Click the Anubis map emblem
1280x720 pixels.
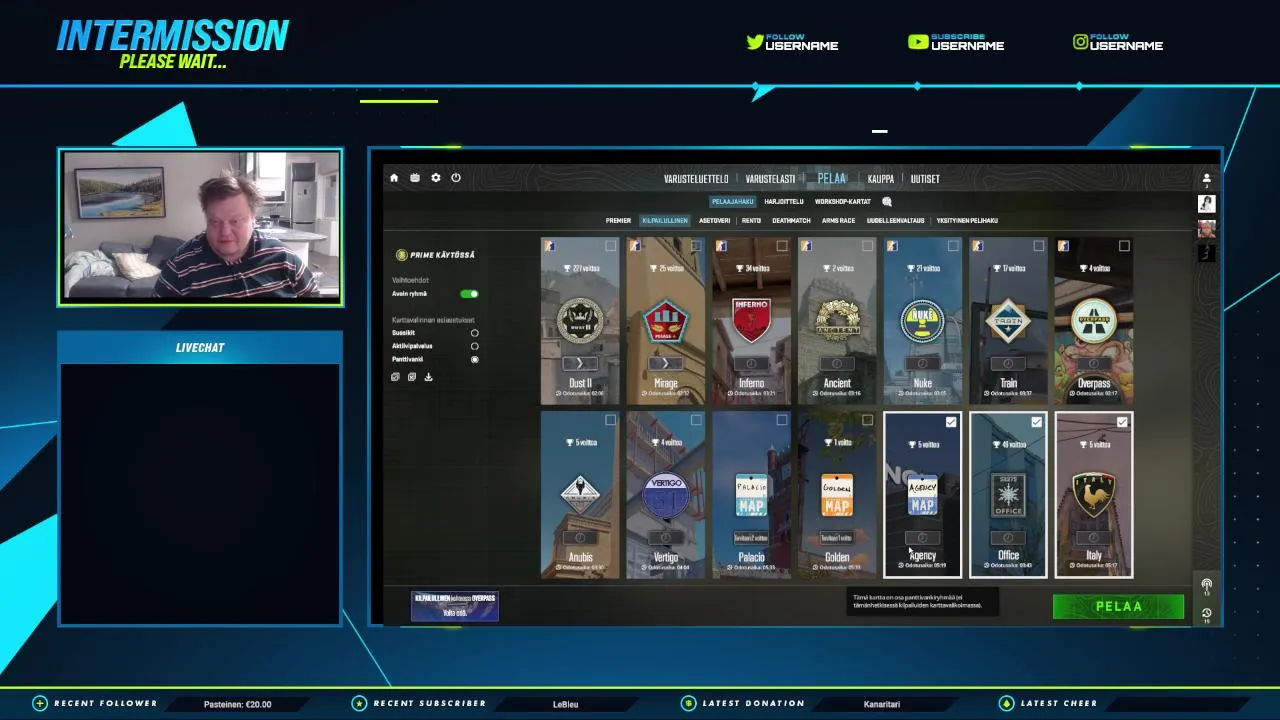580,492
